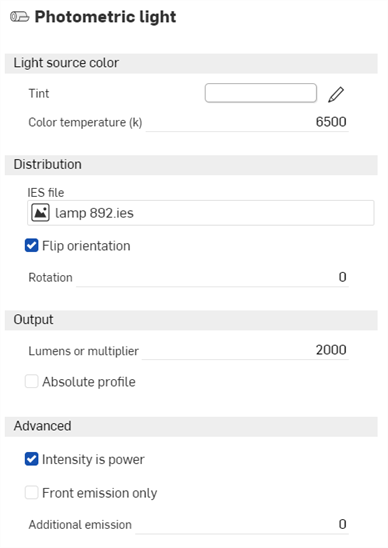Collapse the Light source color section
Viewport: 388px width, 548px height.
click(191, 63)
